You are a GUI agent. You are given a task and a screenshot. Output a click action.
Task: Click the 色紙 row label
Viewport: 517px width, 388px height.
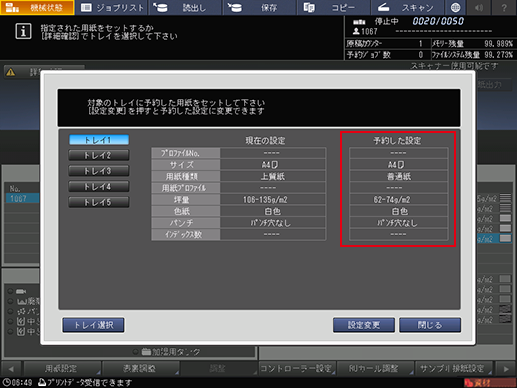pos(186,211)
